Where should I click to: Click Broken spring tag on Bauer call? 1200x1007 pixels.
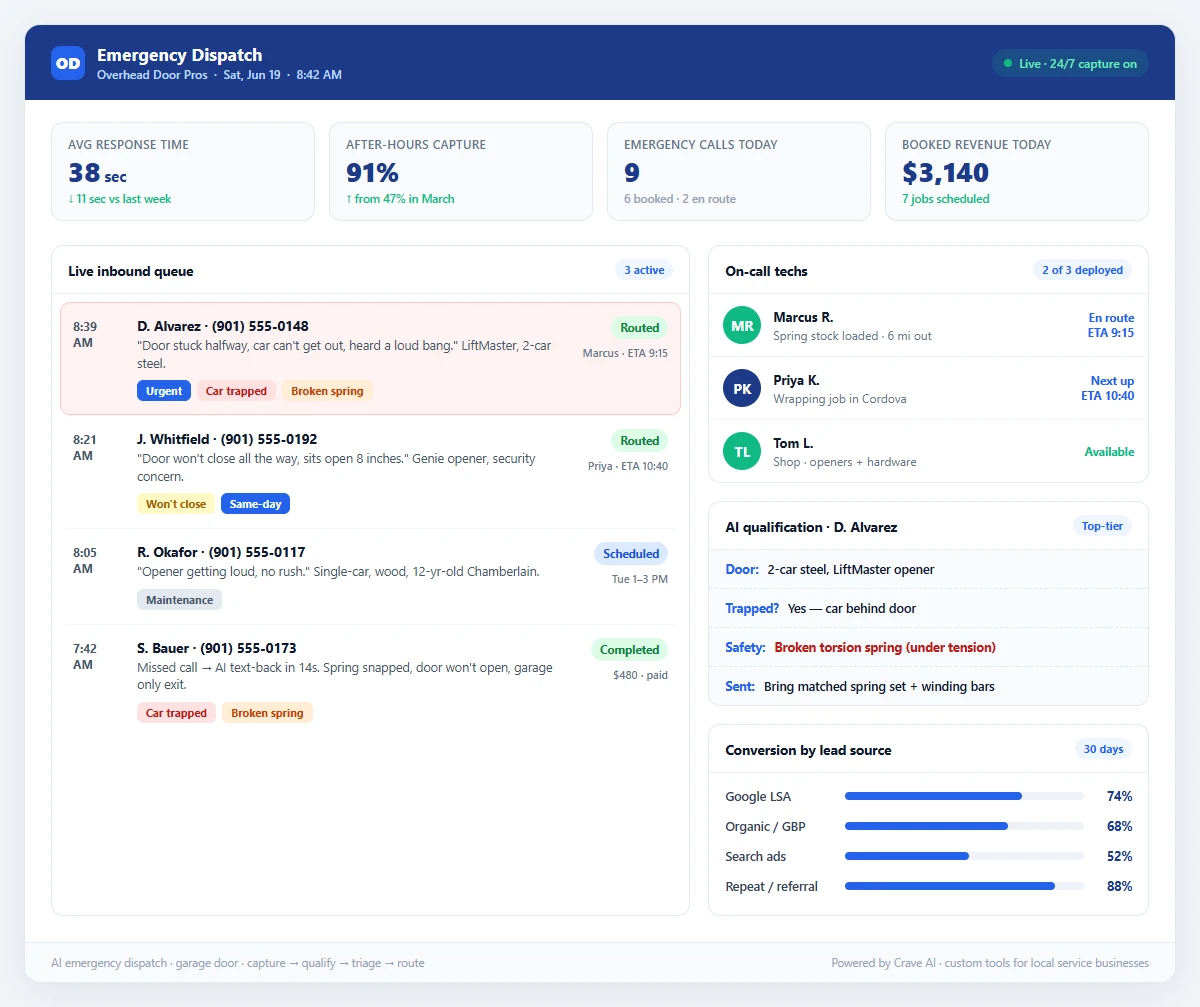click(267, 713)
